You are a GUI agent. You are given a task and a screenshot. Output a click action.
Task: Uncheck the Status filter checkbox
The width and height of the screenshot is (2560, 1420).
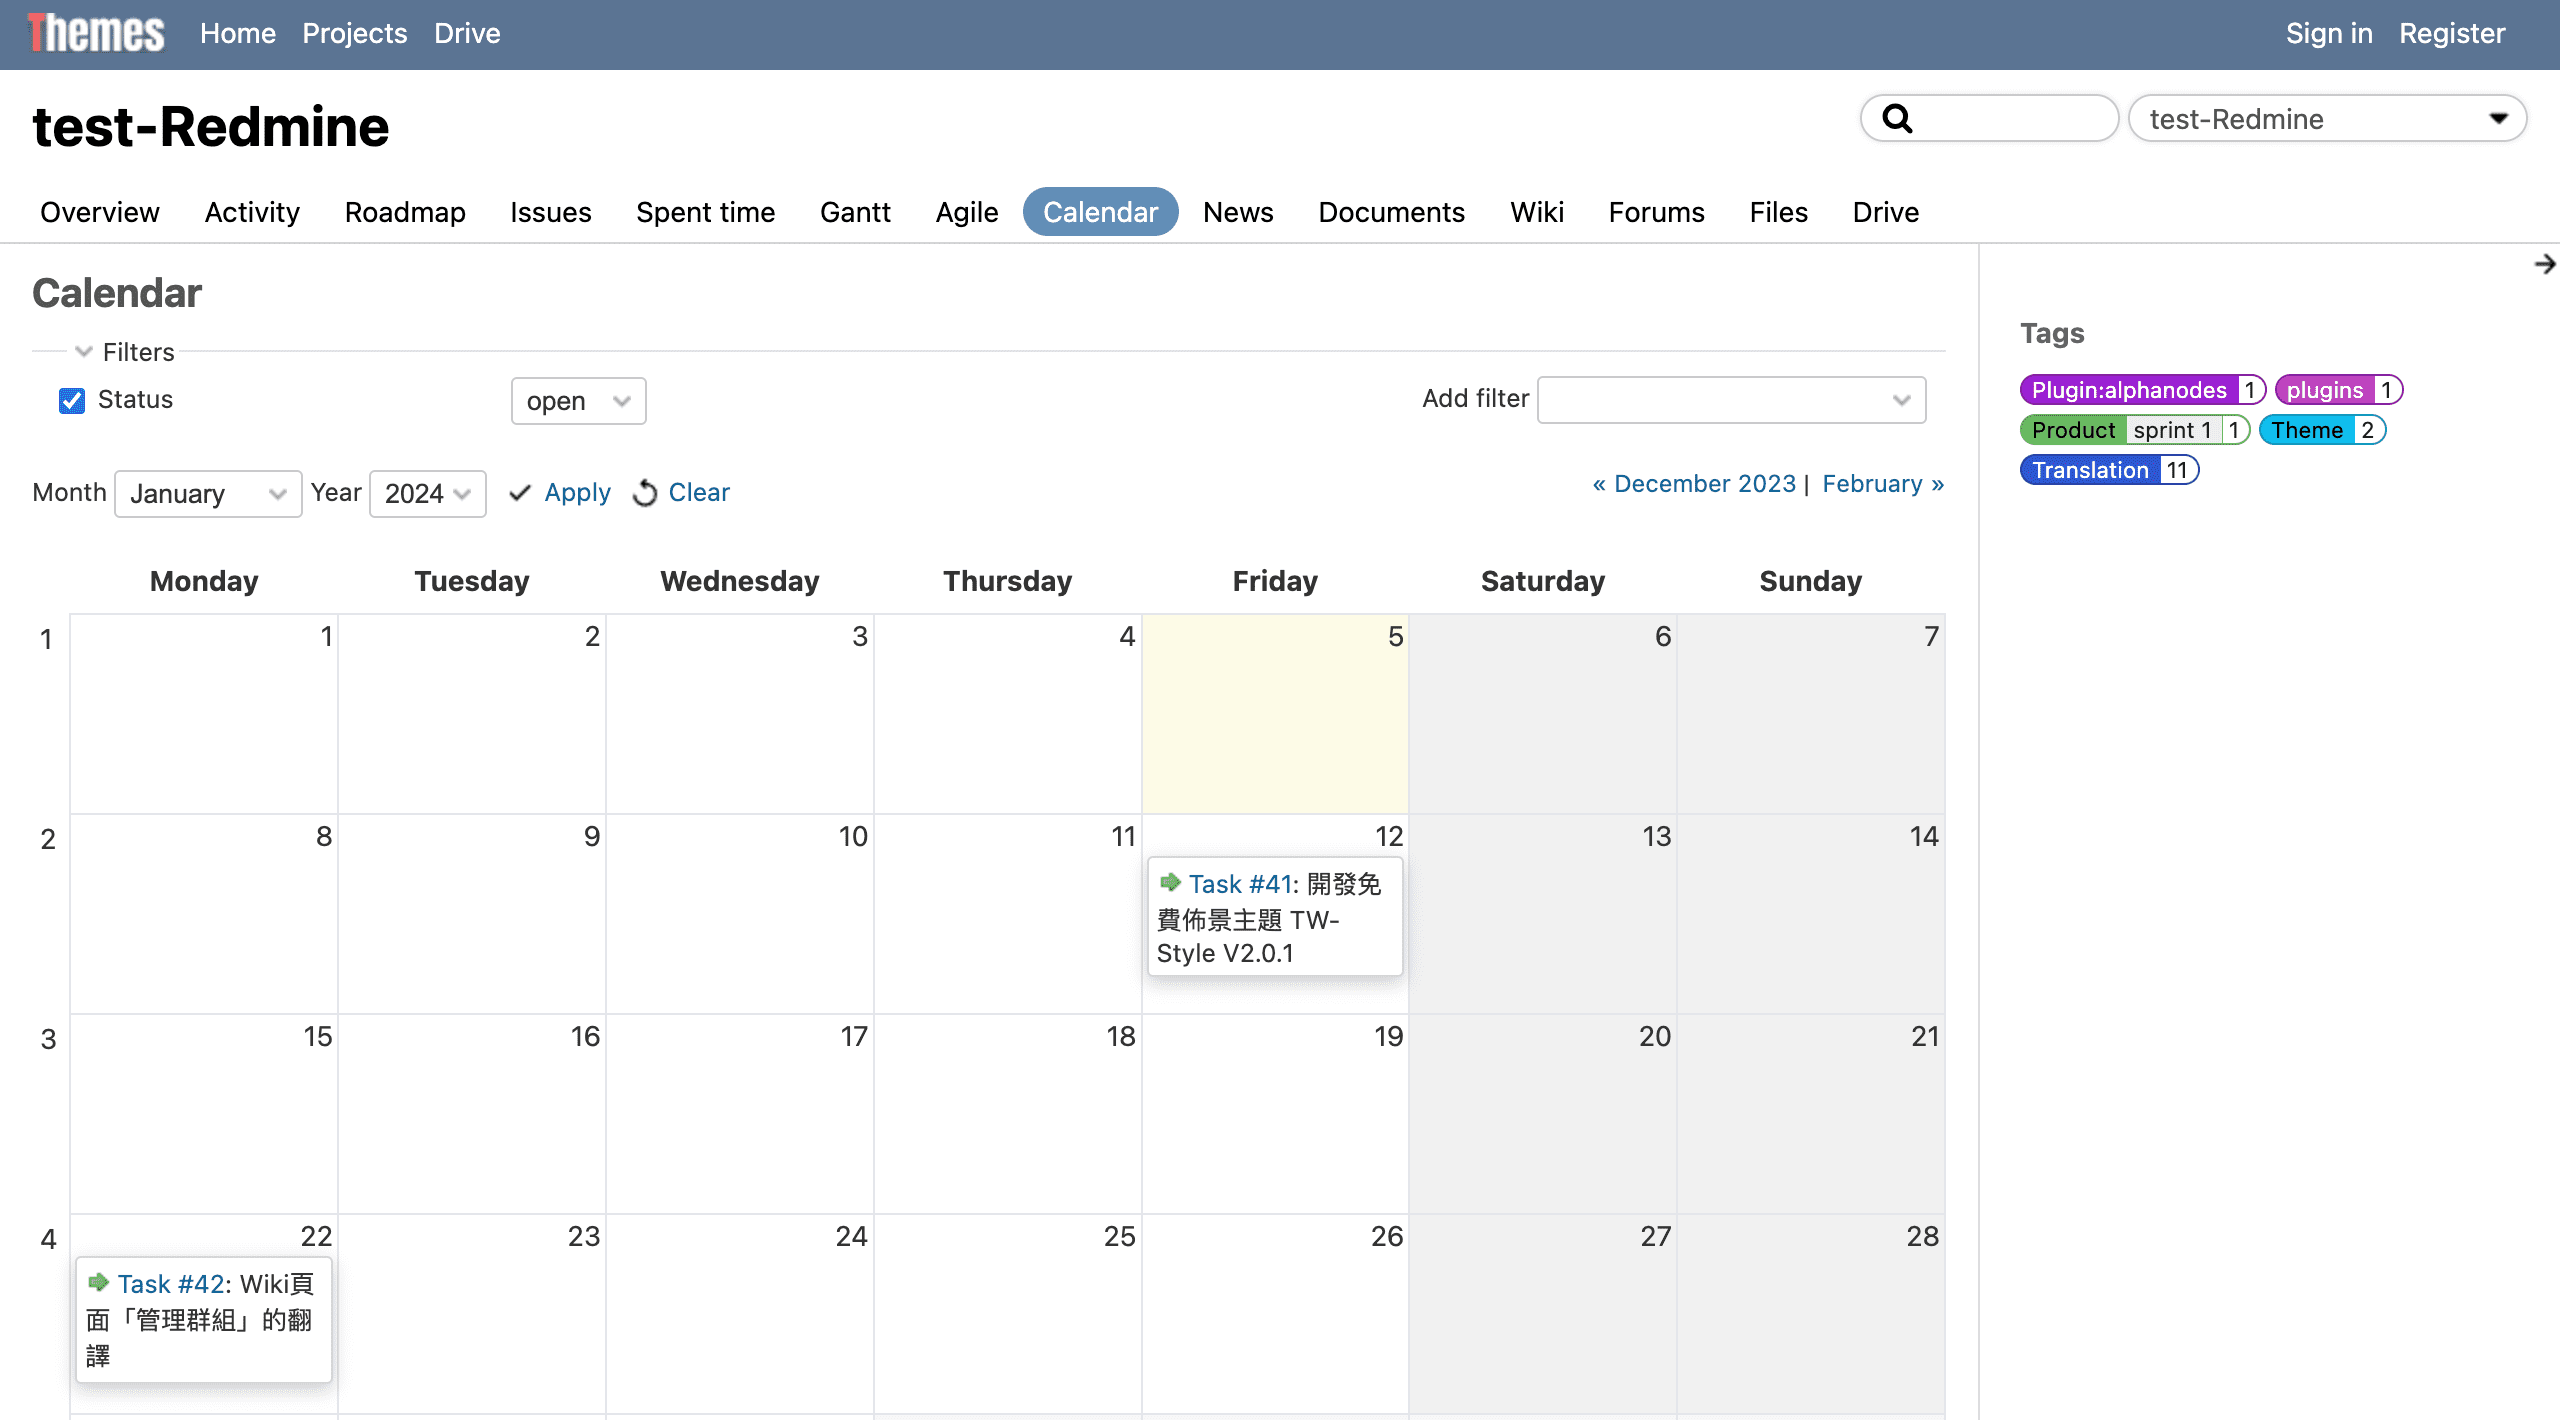[72, 401]
